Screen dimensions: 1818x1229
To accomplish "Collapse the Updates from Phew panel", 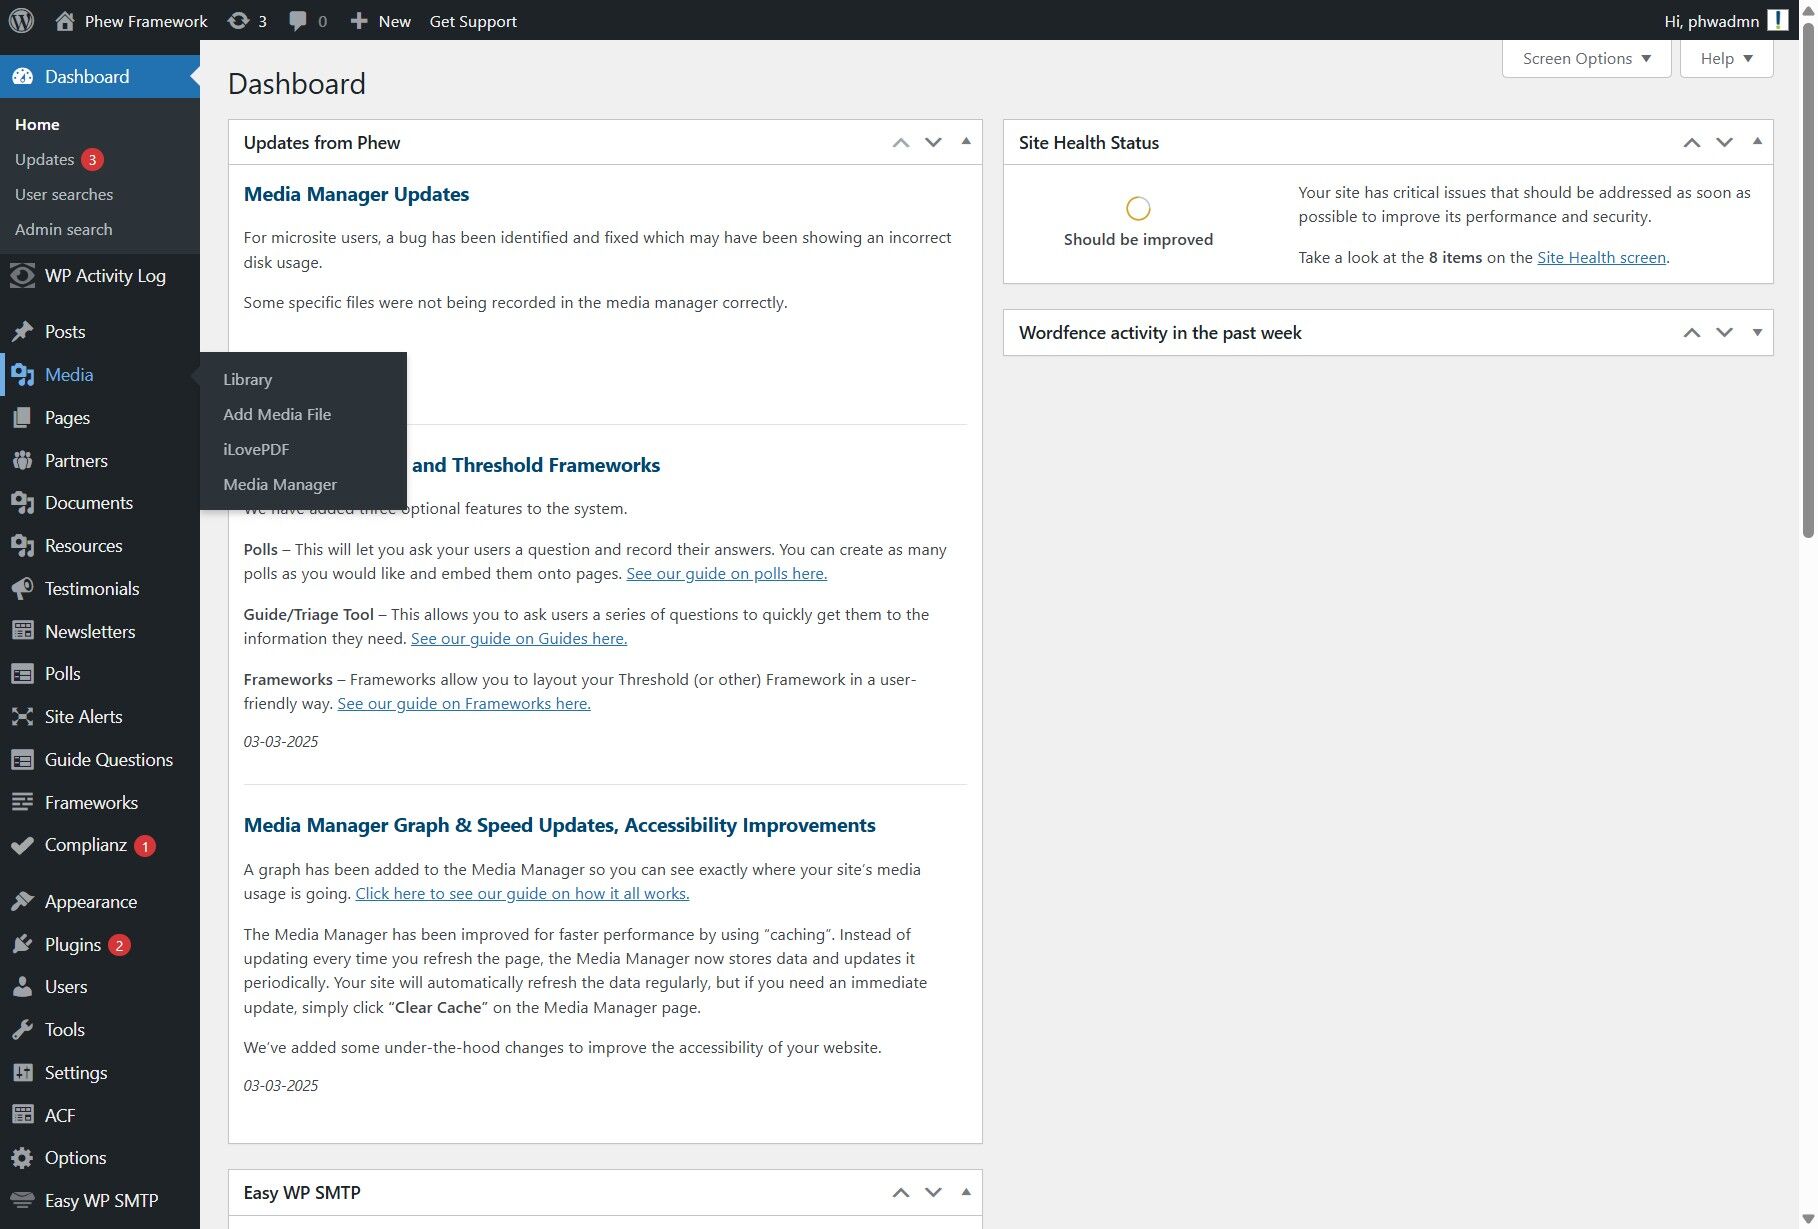I will click(x=966, y=142).
